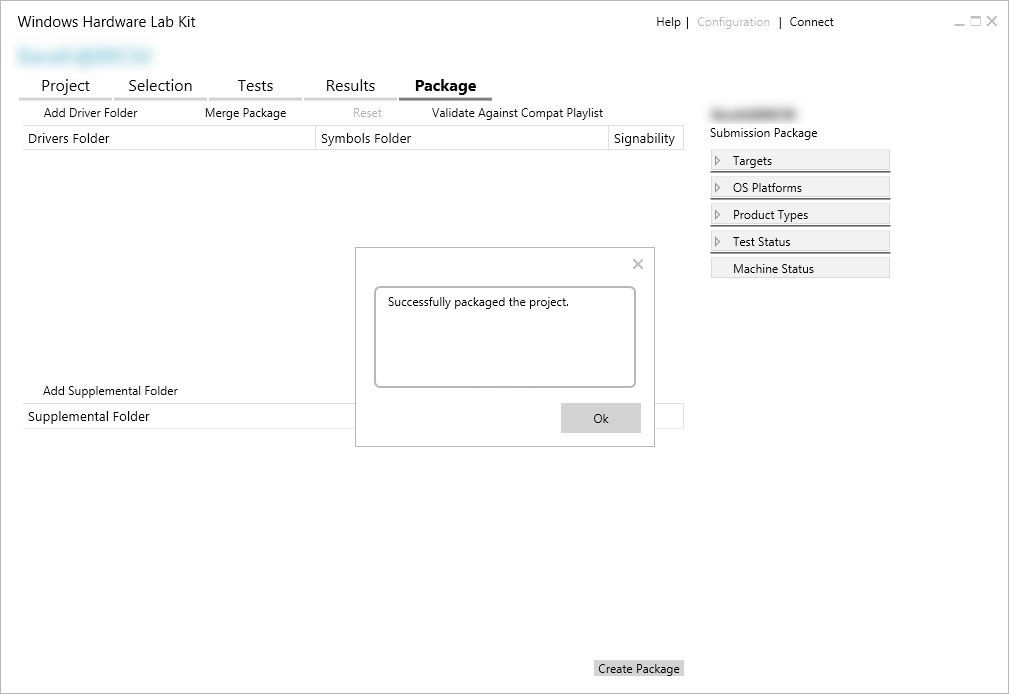Go to the Tests tab
Screen dimensions: 1009x694
255,86
